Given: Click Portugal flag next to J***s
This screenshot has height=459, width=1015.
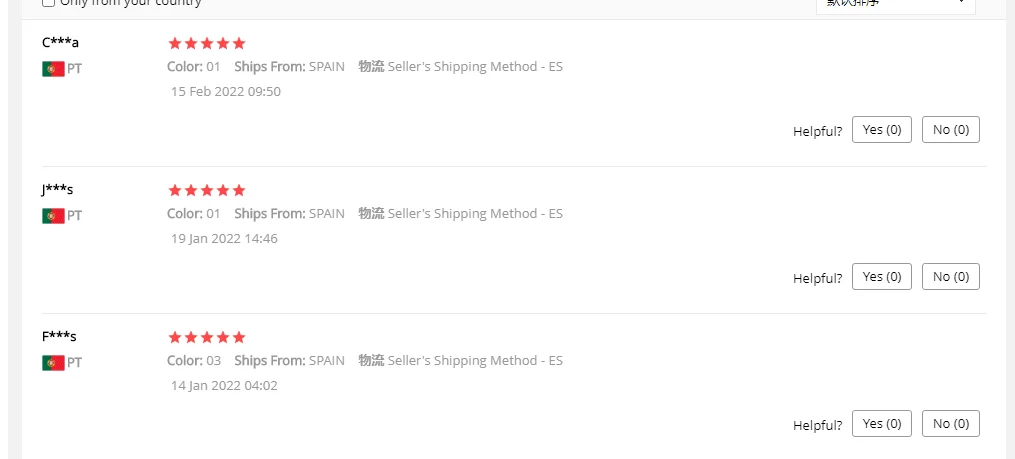Looking at the screenshot, I should (x=53, y=216).
